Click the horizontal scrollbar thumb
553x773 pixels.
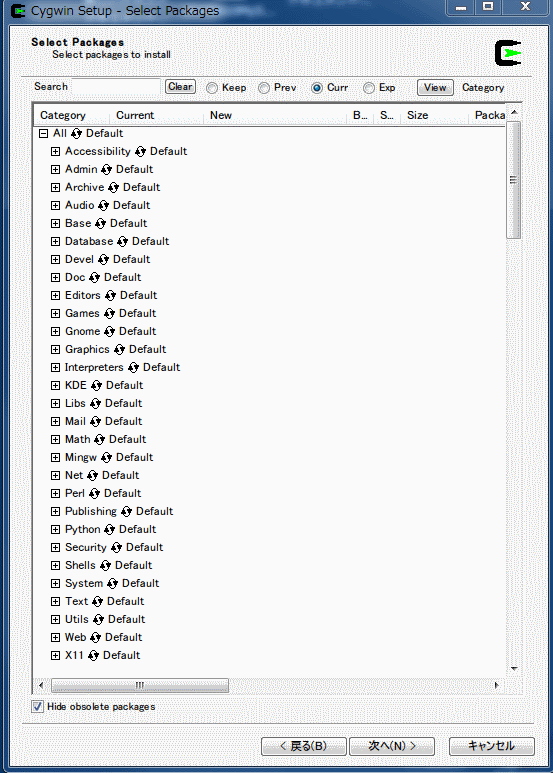pos(140,685)
